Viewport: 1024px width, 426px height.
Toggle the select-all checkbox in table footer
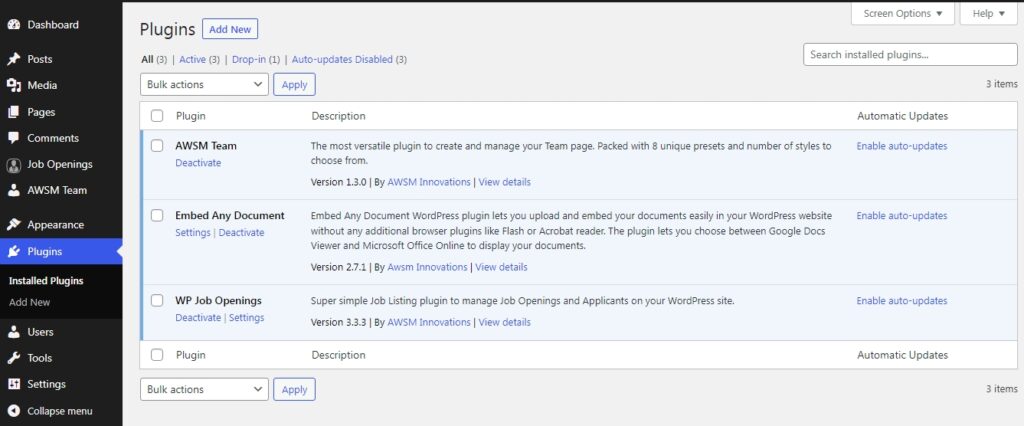tap(157, 355)
